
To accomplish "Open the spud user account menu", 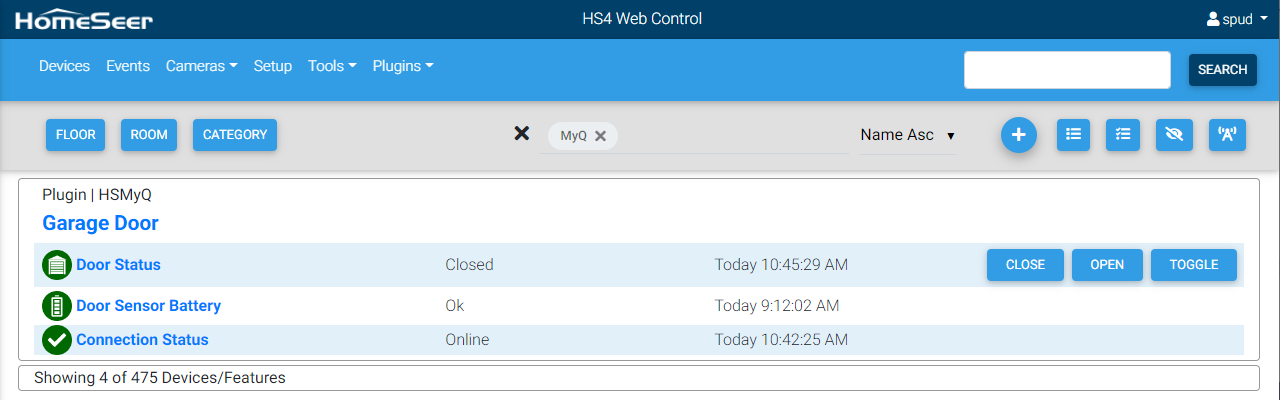I will (1237, 19).
